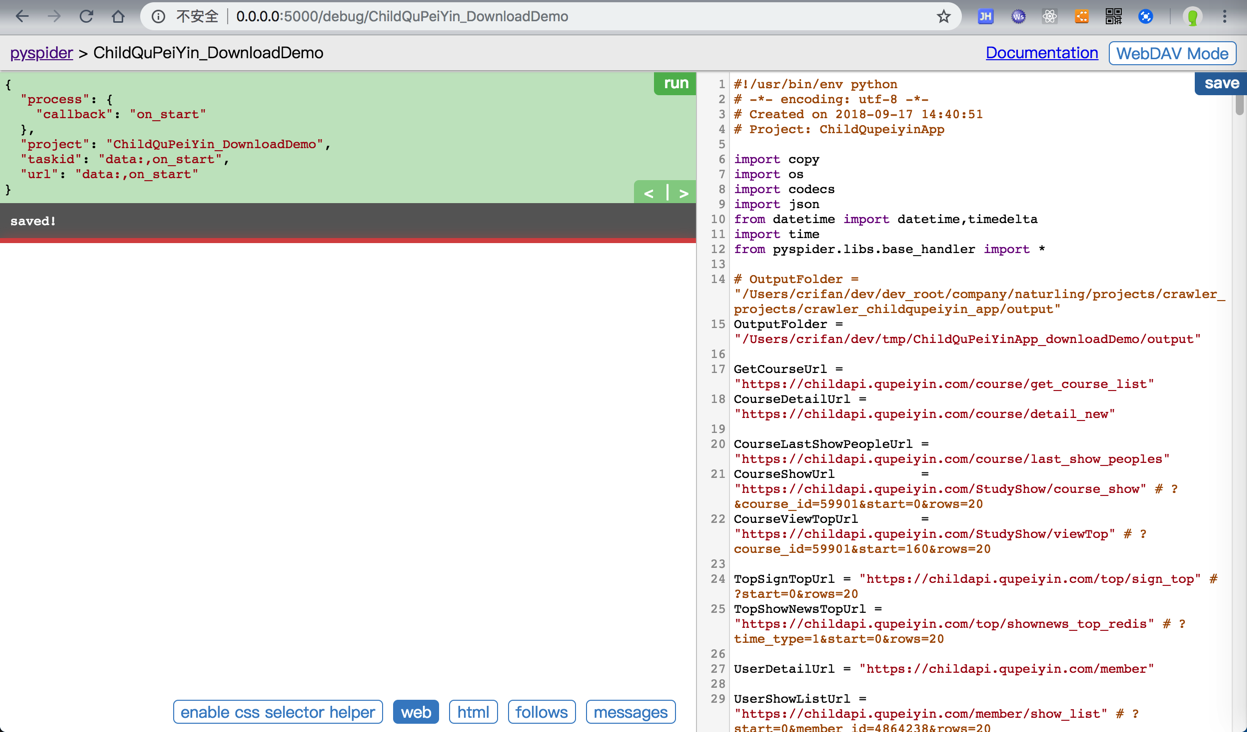The width and height of the screenshot is (1247, 732).
Task: Switch to WebDAV Mode
Action: click(x=1172, y=53)
